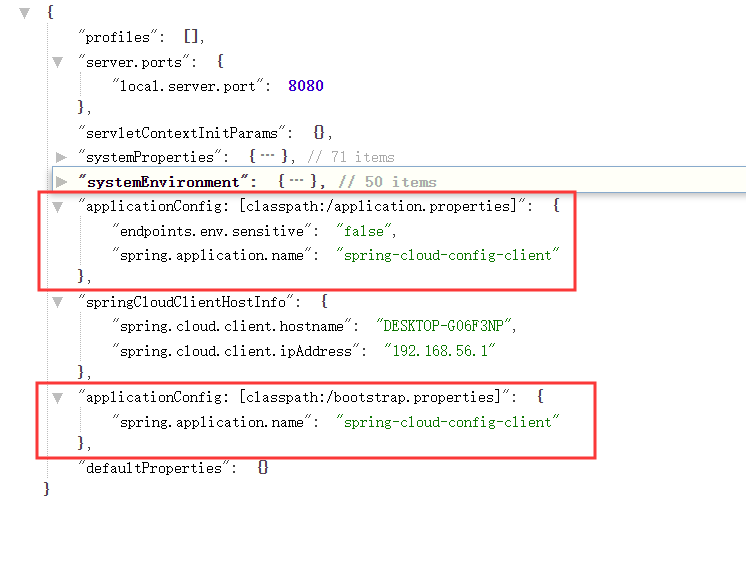
Task: Select the "endpoints.env.sensitive" key
Action: 212,231
